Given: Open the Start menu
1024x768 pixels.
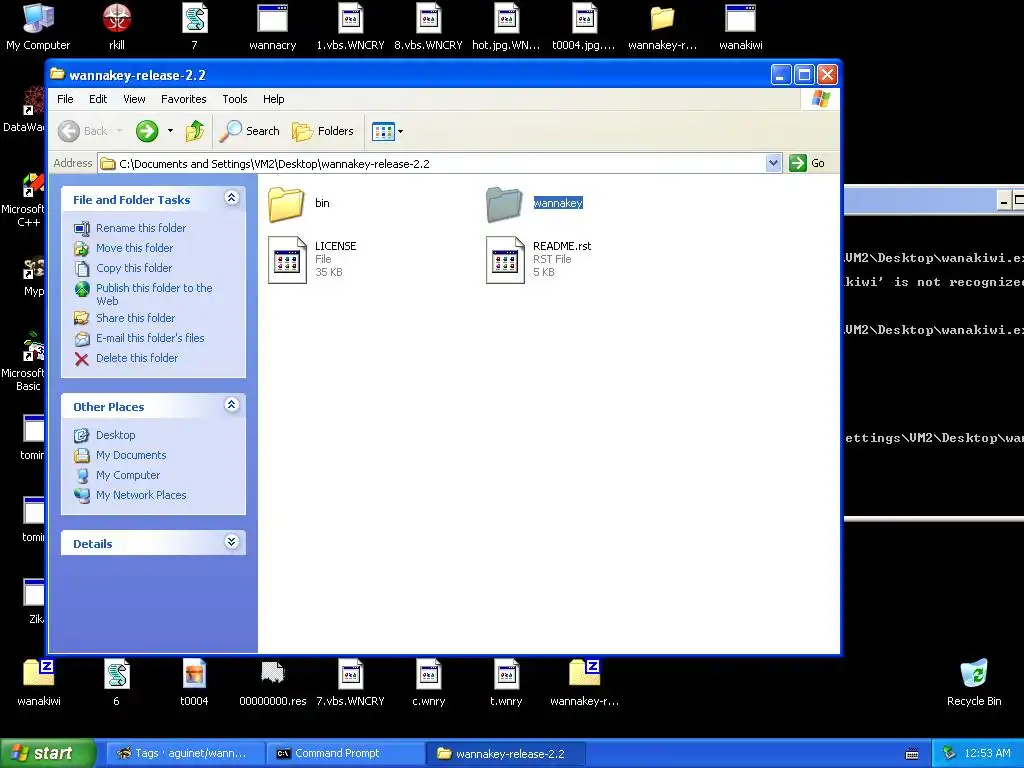Looking at the screenshot, I should (47, 753).
